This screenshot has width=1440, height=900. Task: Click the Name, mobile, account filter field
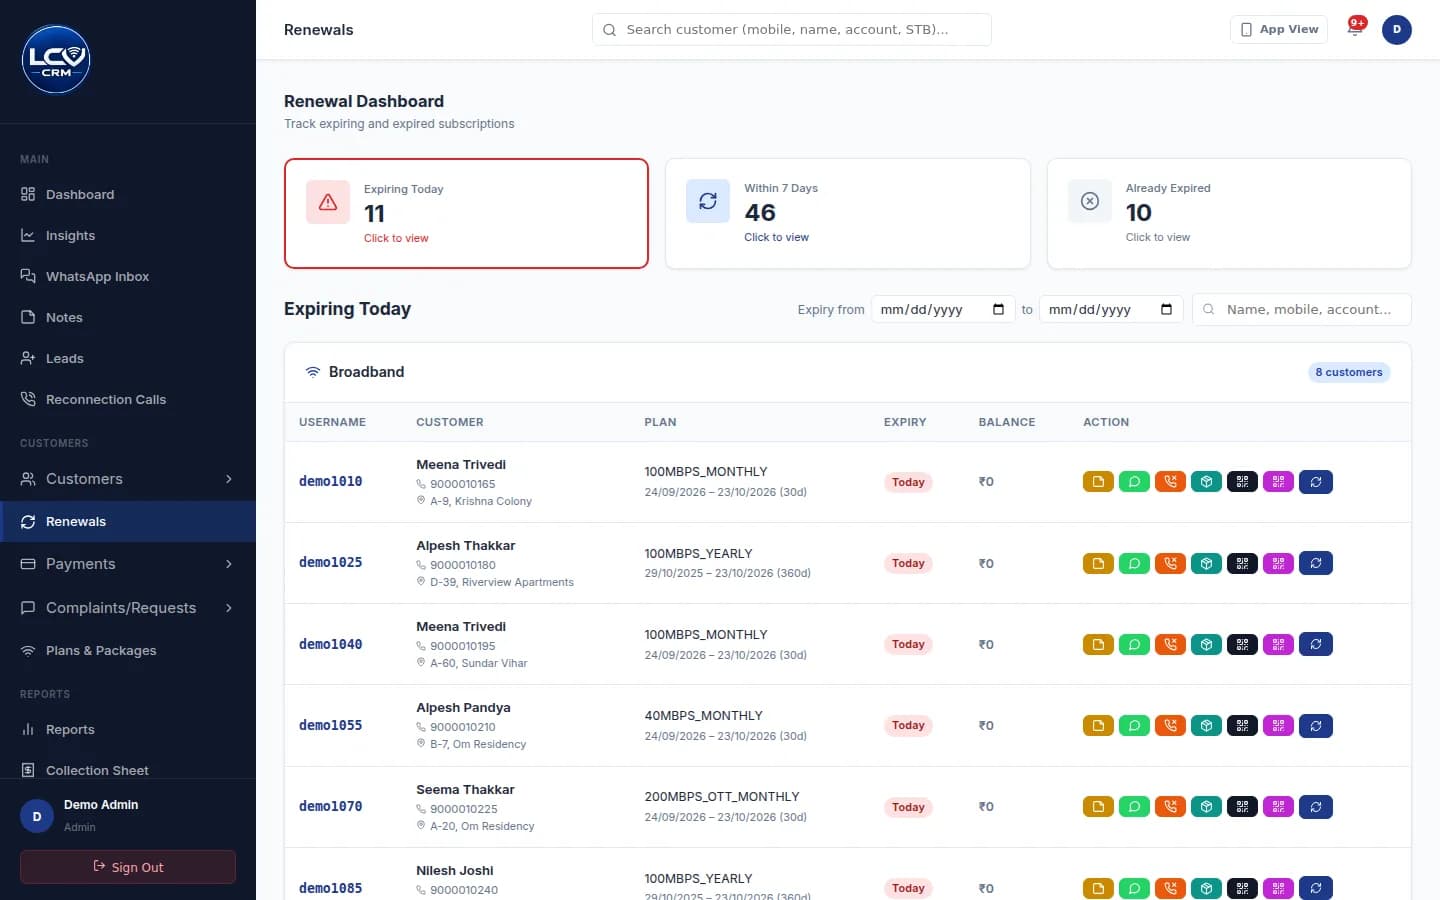coord(1302,310)
